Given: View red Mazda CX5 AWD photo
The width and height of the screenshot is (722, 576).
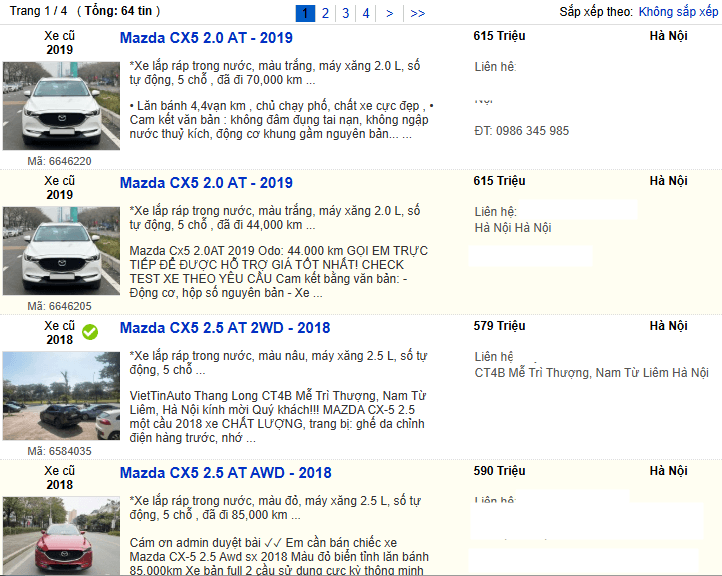Looking at the screenshot, I should (61, 535).
